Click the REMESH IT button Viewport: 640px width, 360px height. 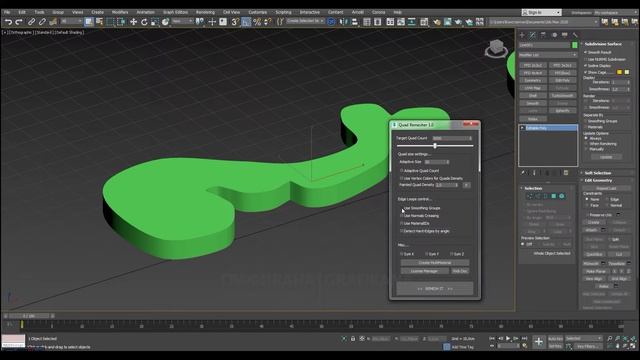coord(435,289)
